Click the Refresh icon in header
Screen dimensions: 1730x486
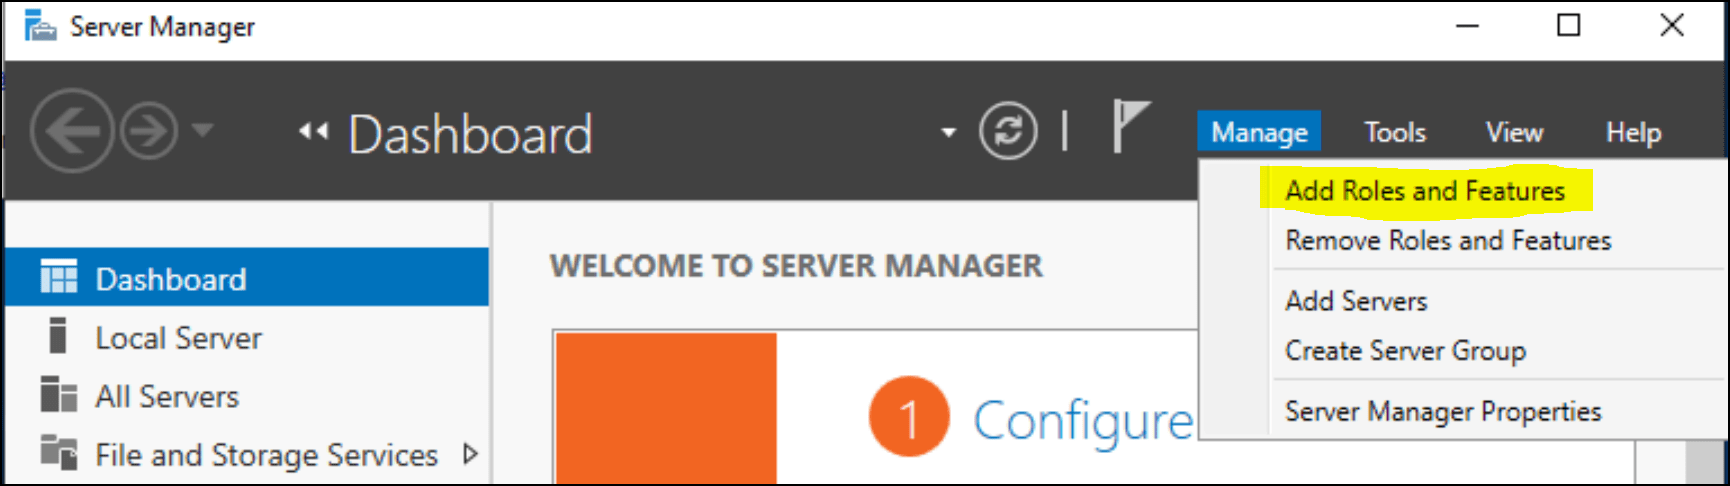1008,131
